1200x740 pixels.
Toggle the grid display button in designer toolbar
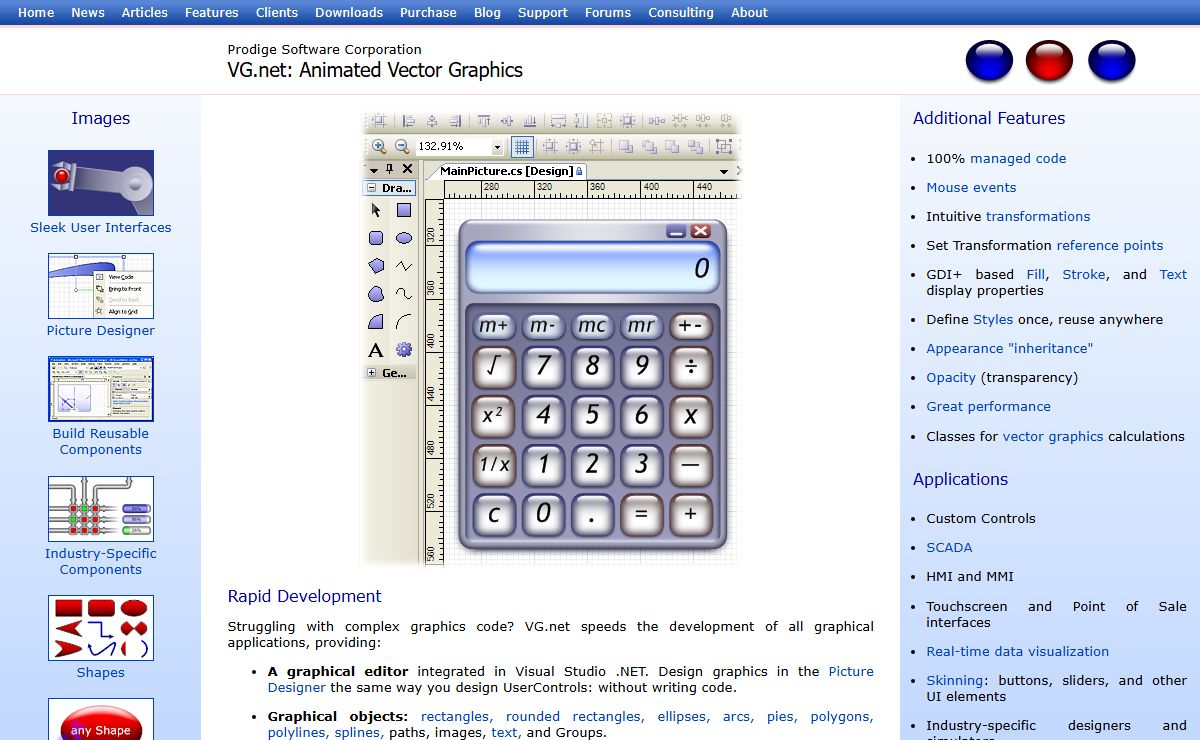[522, 146]
